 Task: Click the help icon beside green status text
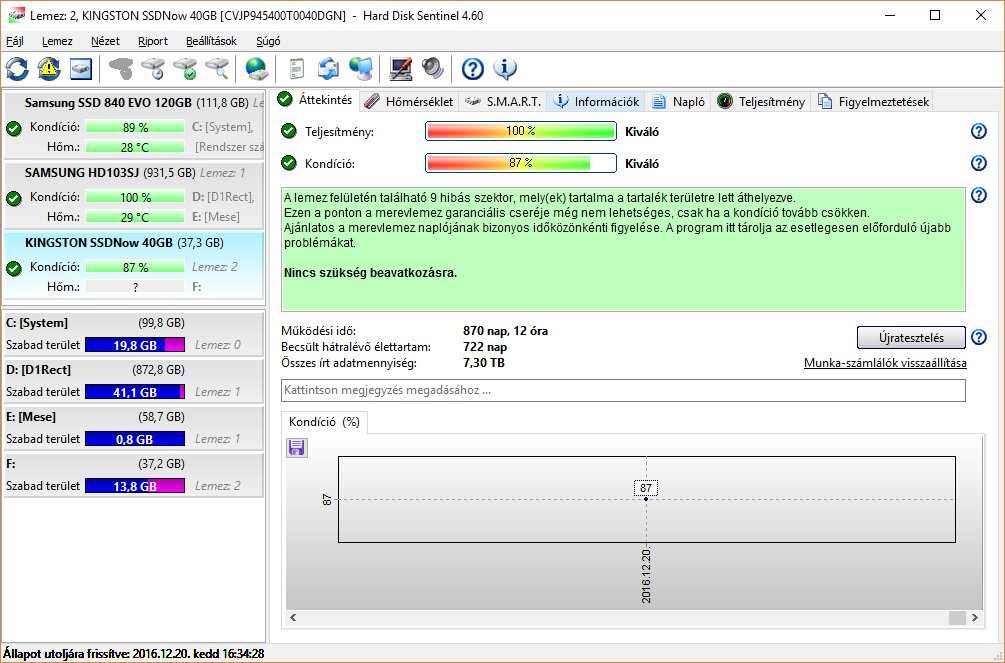(x=979, y=195)
